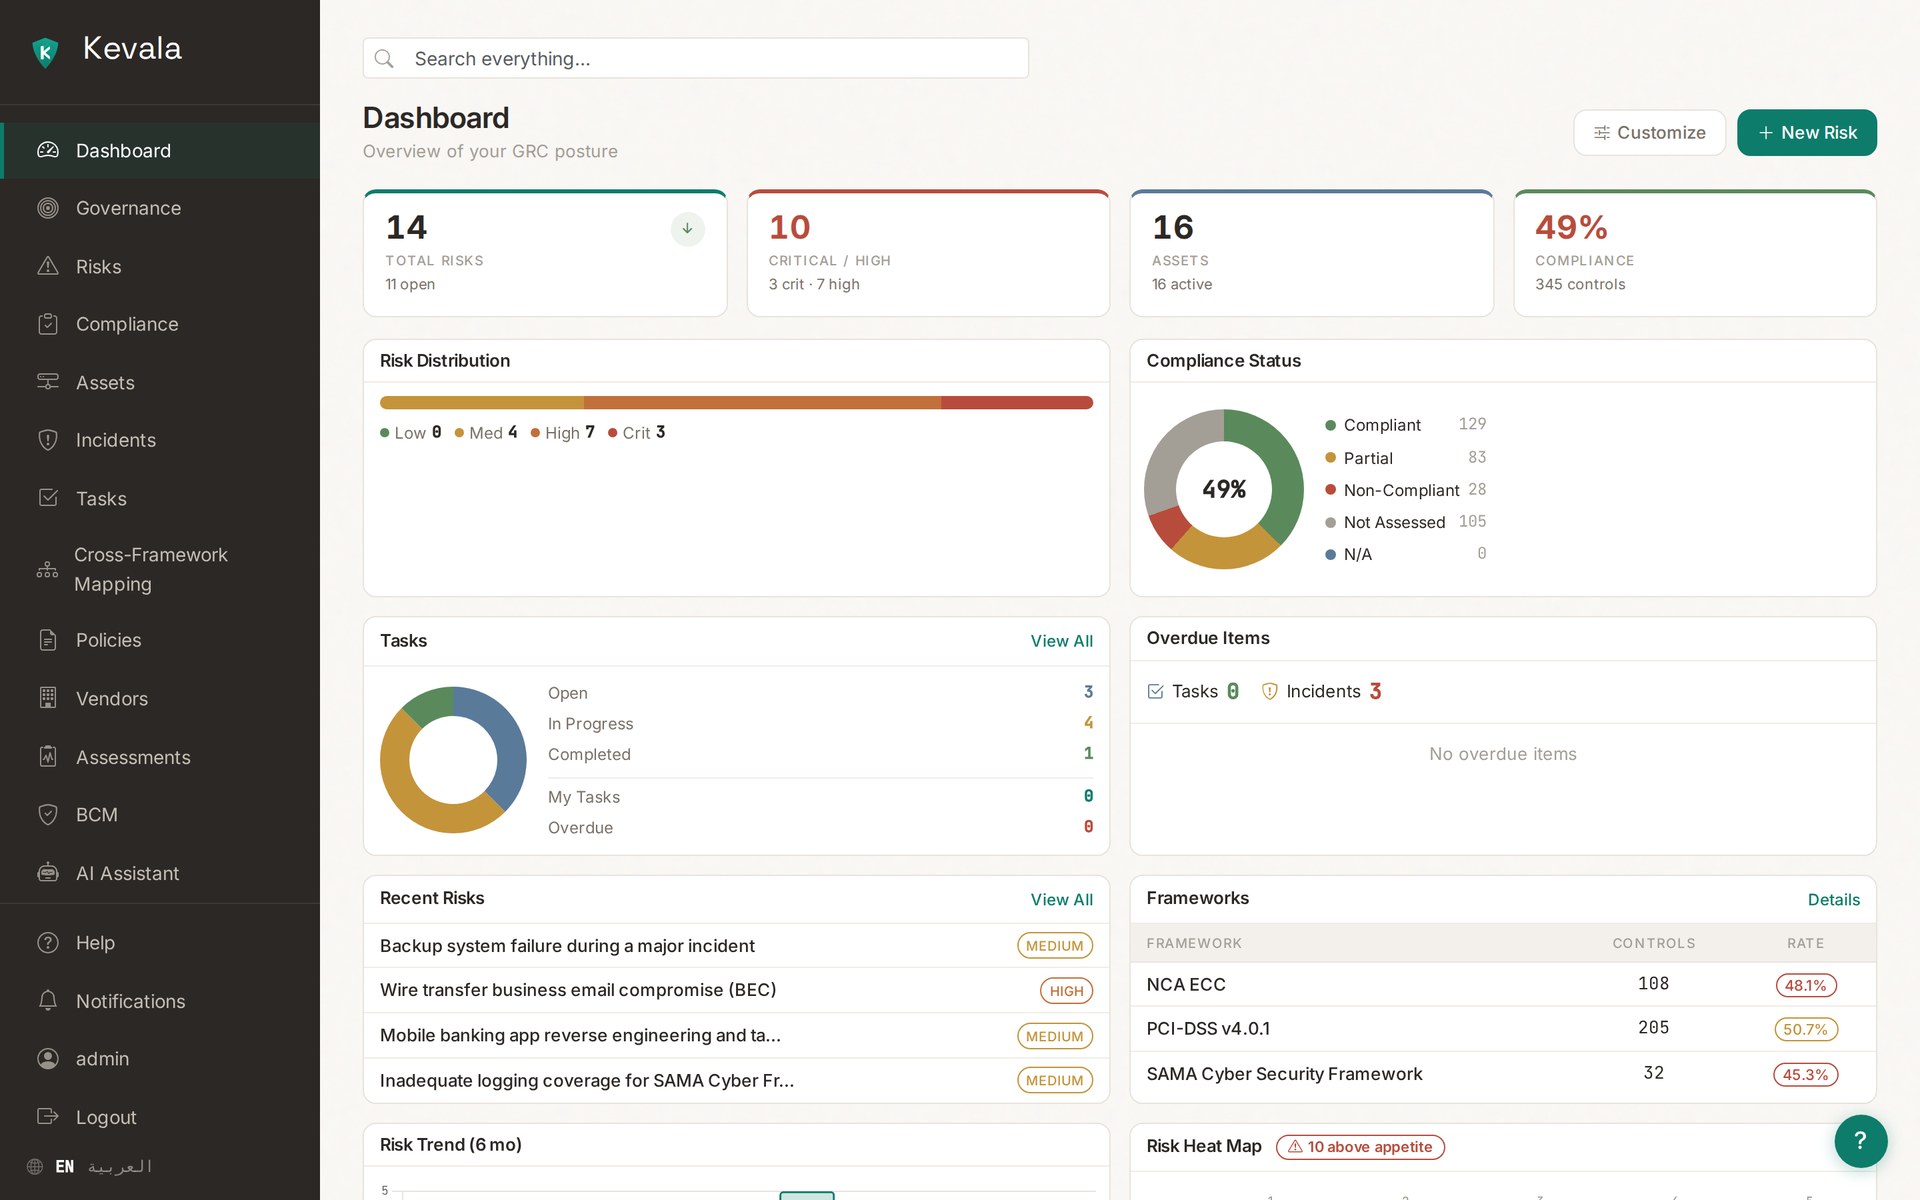Switch language to العربية
The image size is (1920, 1200).
[120, 1167]
